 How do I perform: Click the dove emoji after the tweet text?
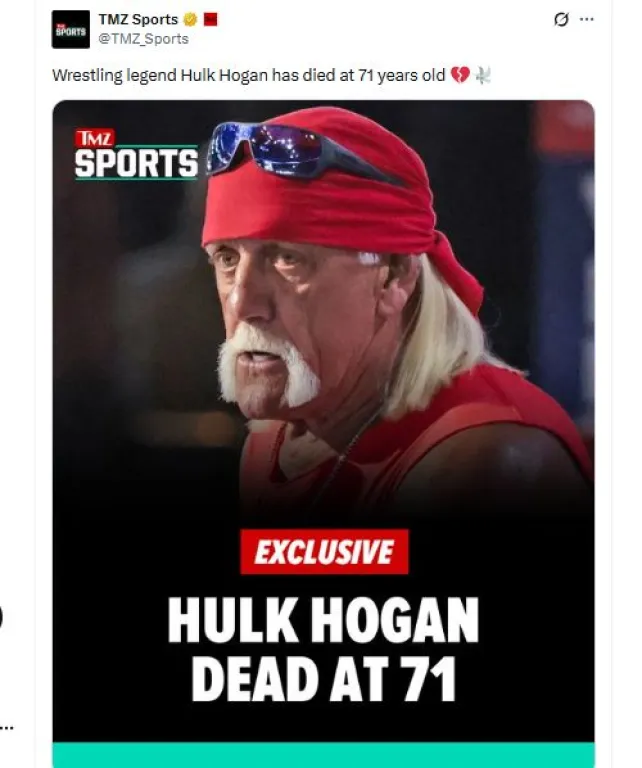click(483, 75)
